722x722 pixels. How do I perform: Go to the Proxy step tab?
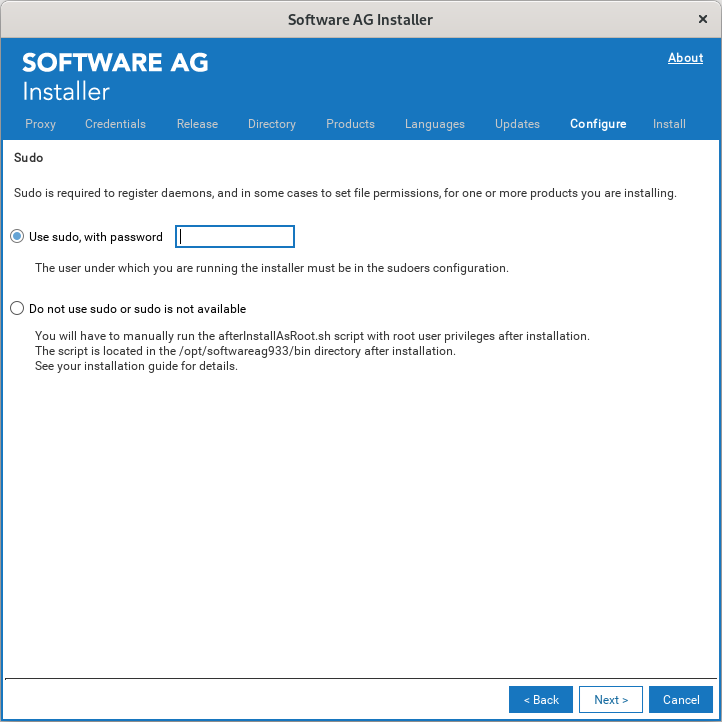(40, 124)
